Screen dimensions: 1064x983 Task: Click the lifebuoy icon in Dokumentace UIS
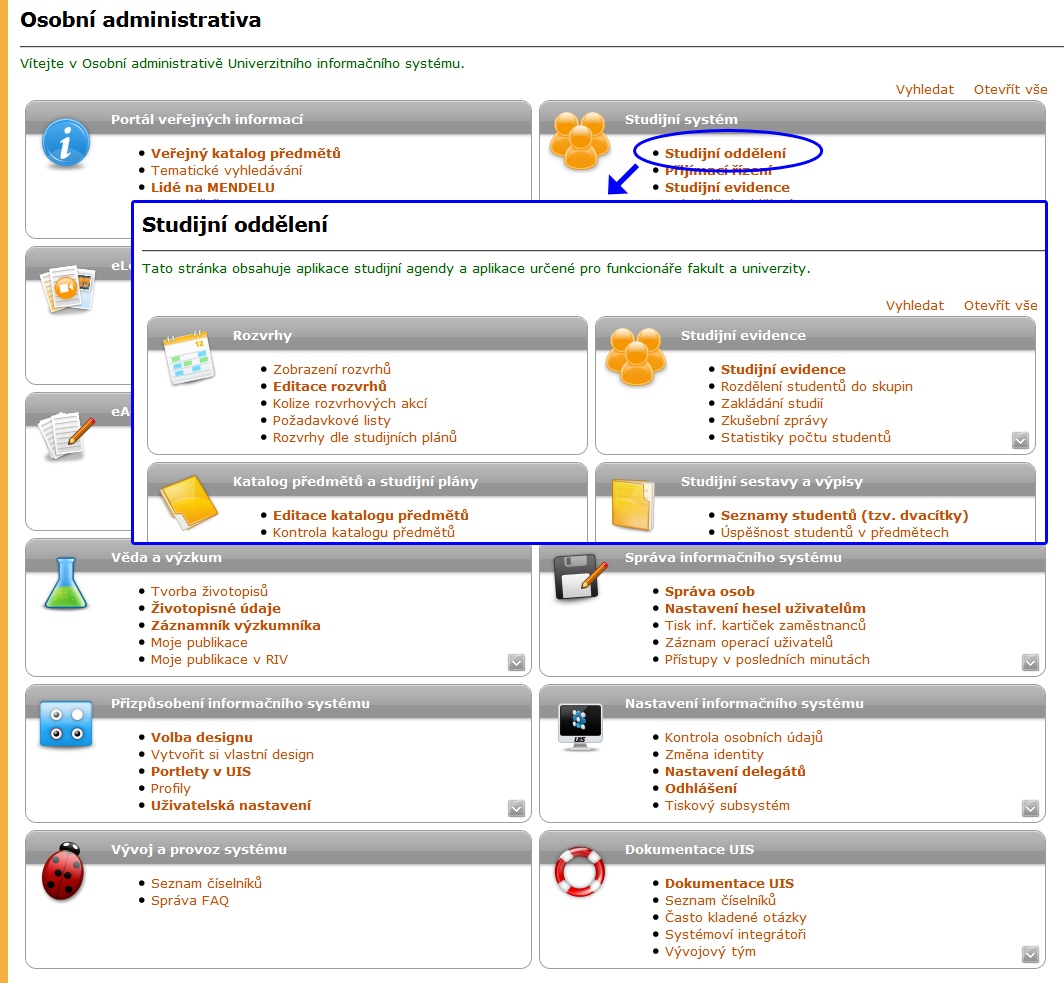pyautogui.click(x=580, y=872)
